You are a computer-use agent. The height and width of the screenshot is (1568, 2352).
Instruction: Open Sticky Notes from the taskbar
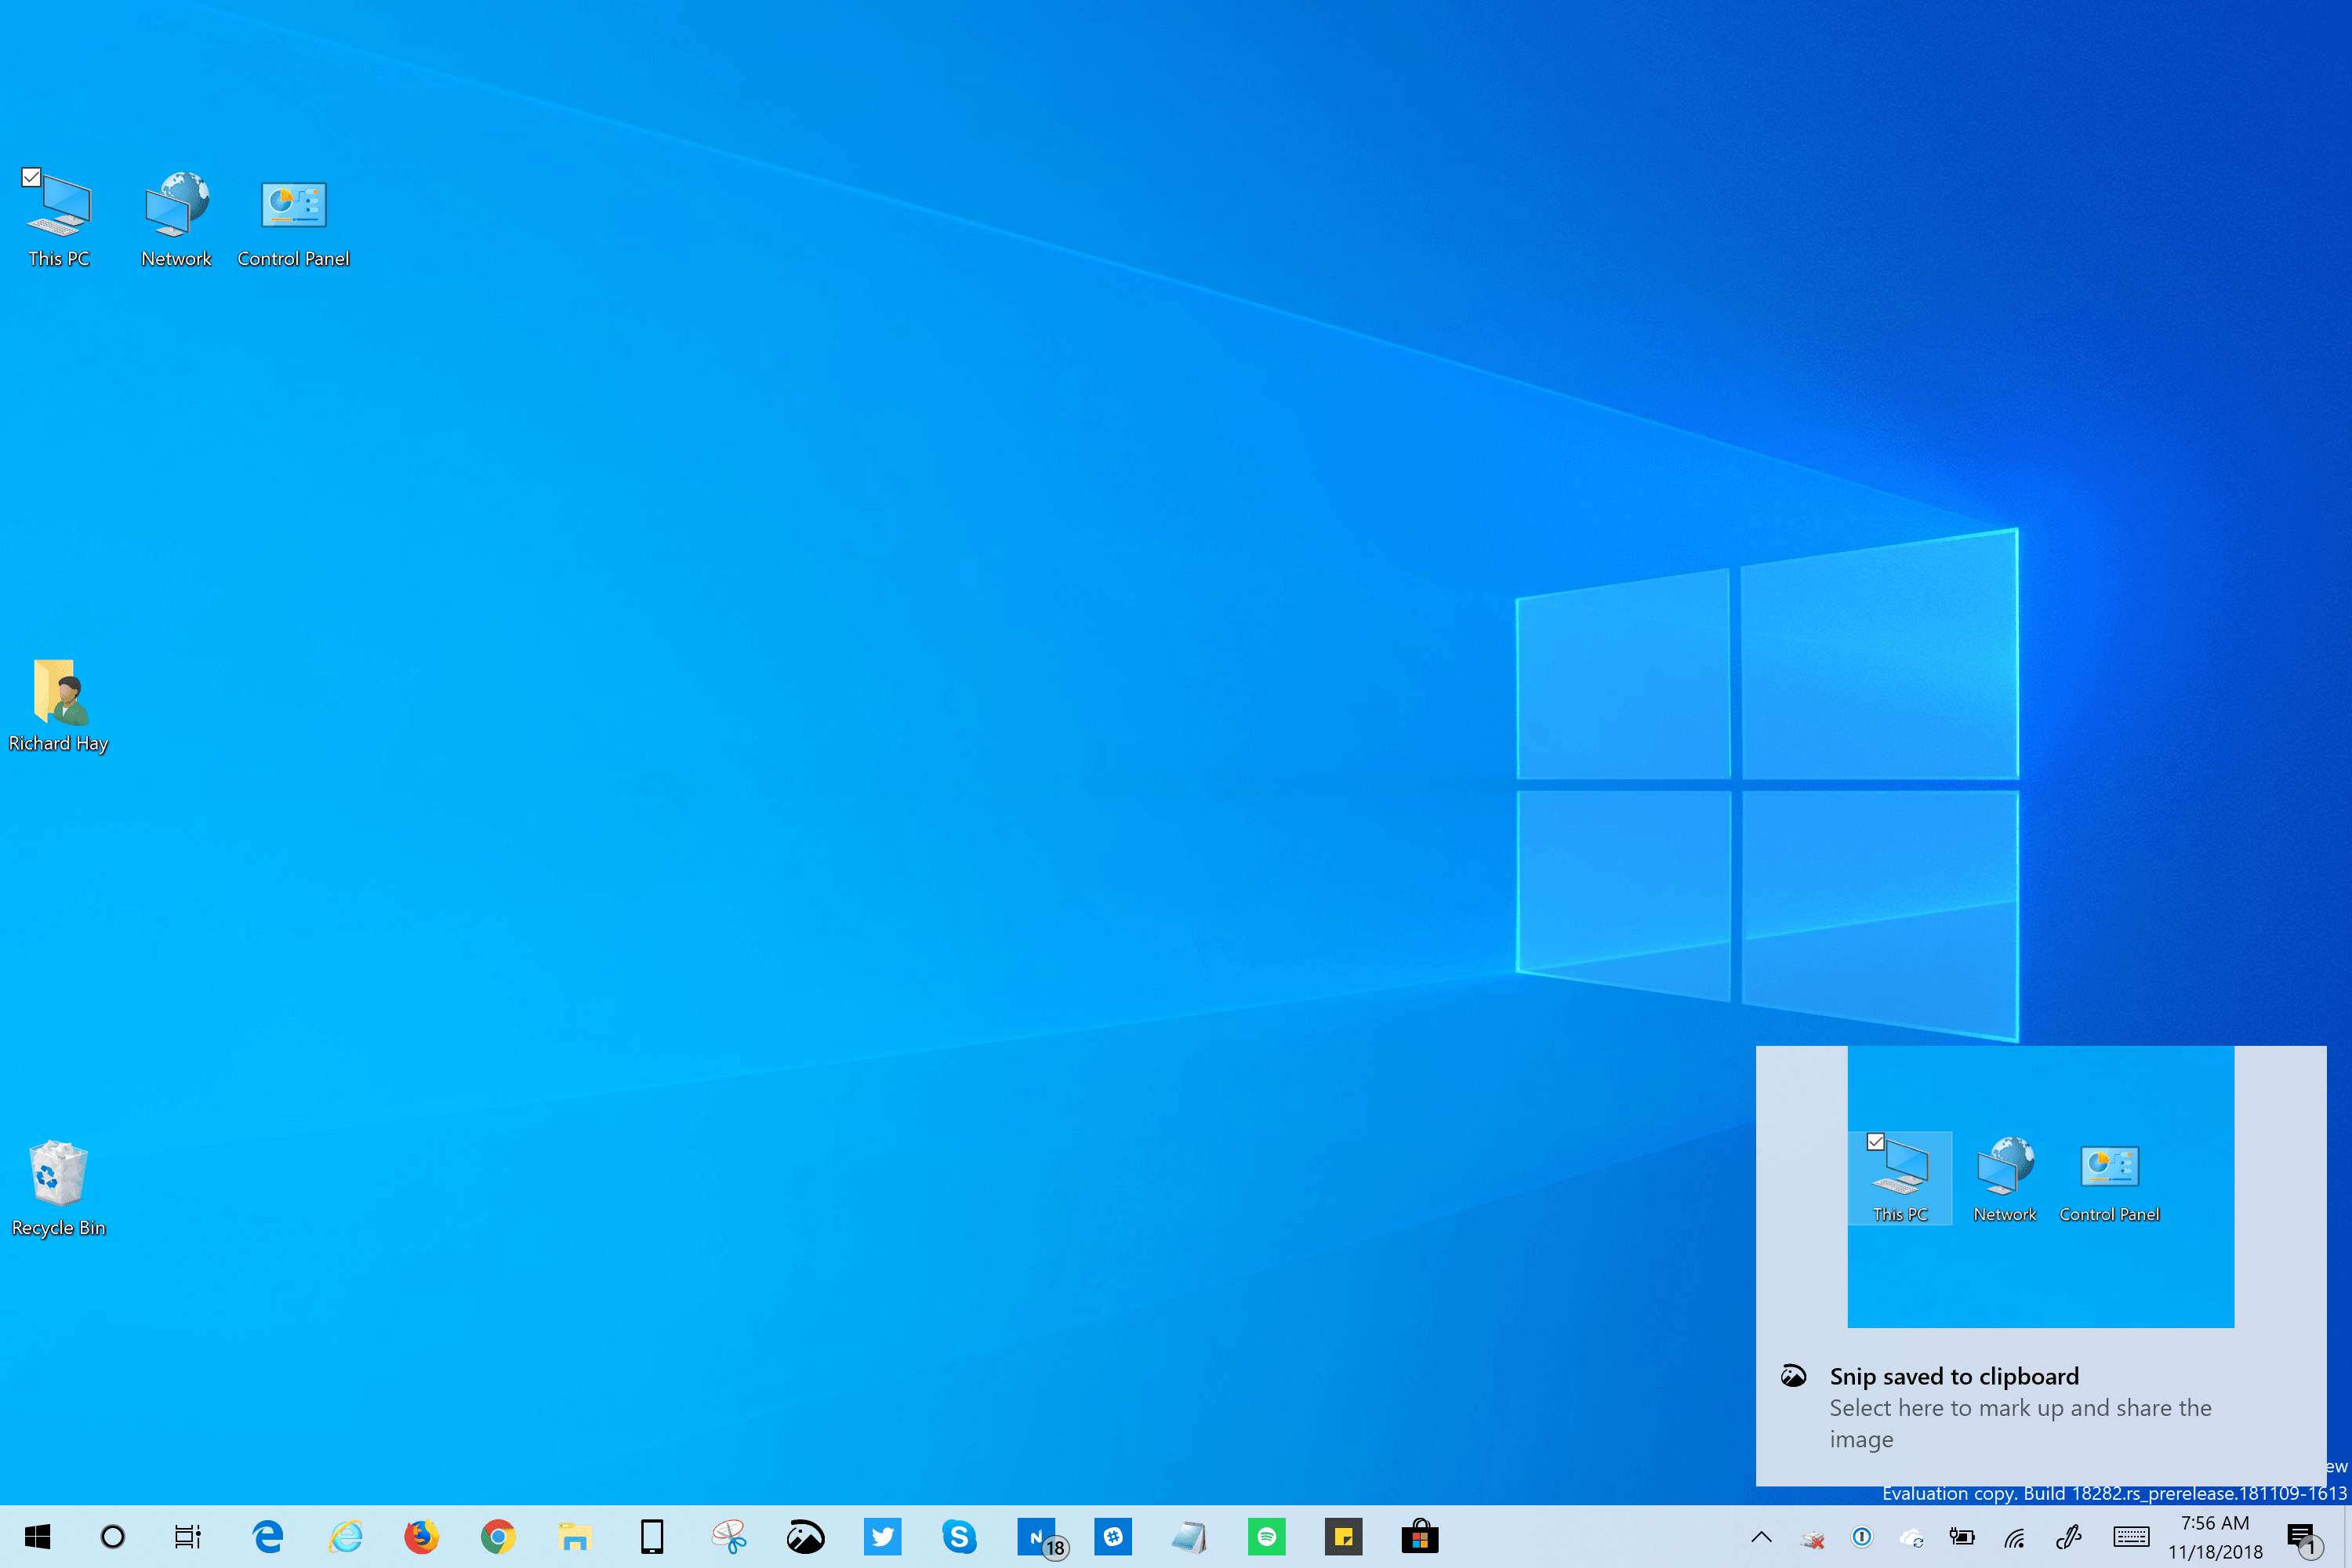tap(1343, 1537)
